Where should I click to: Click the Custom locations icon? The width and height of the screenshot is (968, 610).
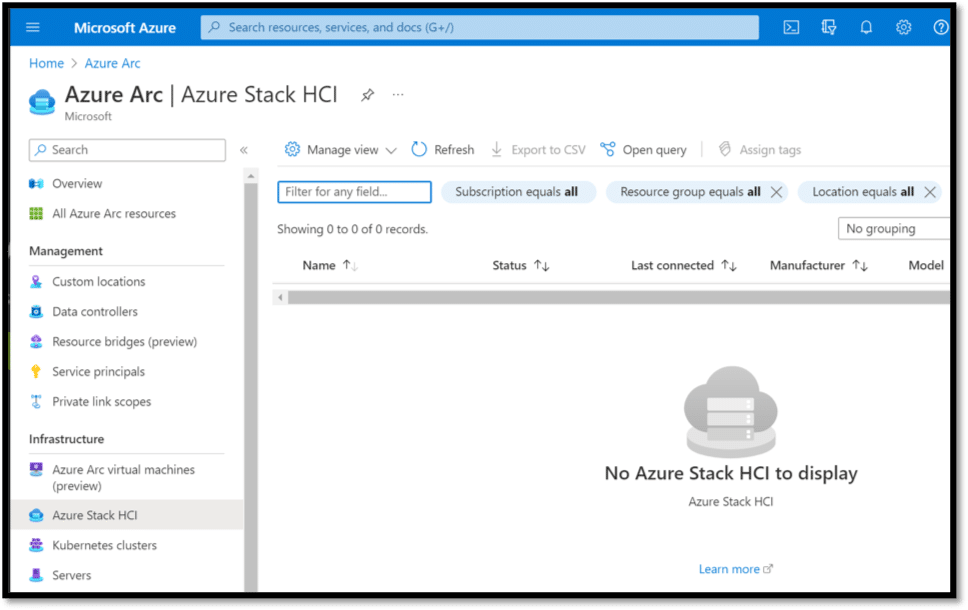point(36,282)
